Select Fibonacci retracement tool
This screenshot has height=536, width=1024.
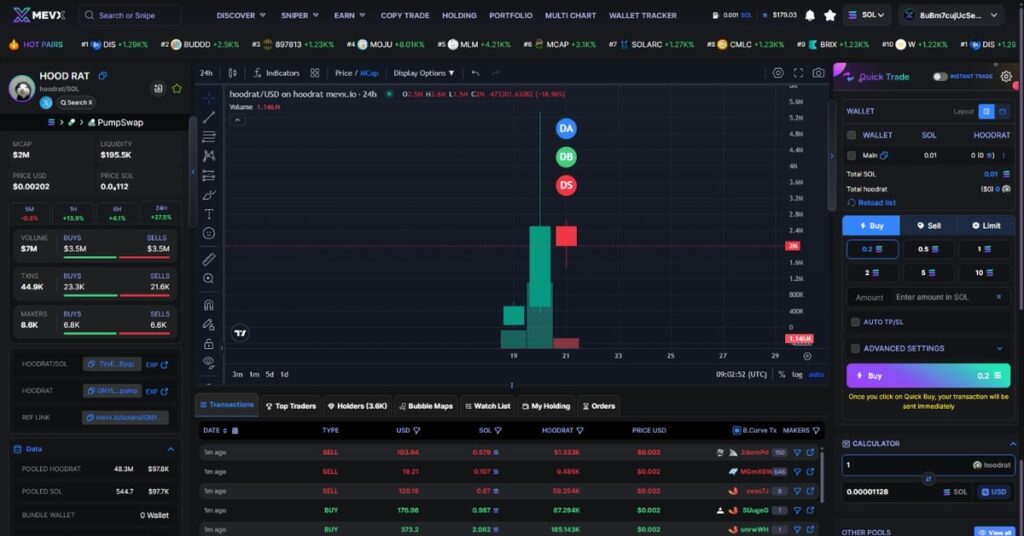click(209, 136)
